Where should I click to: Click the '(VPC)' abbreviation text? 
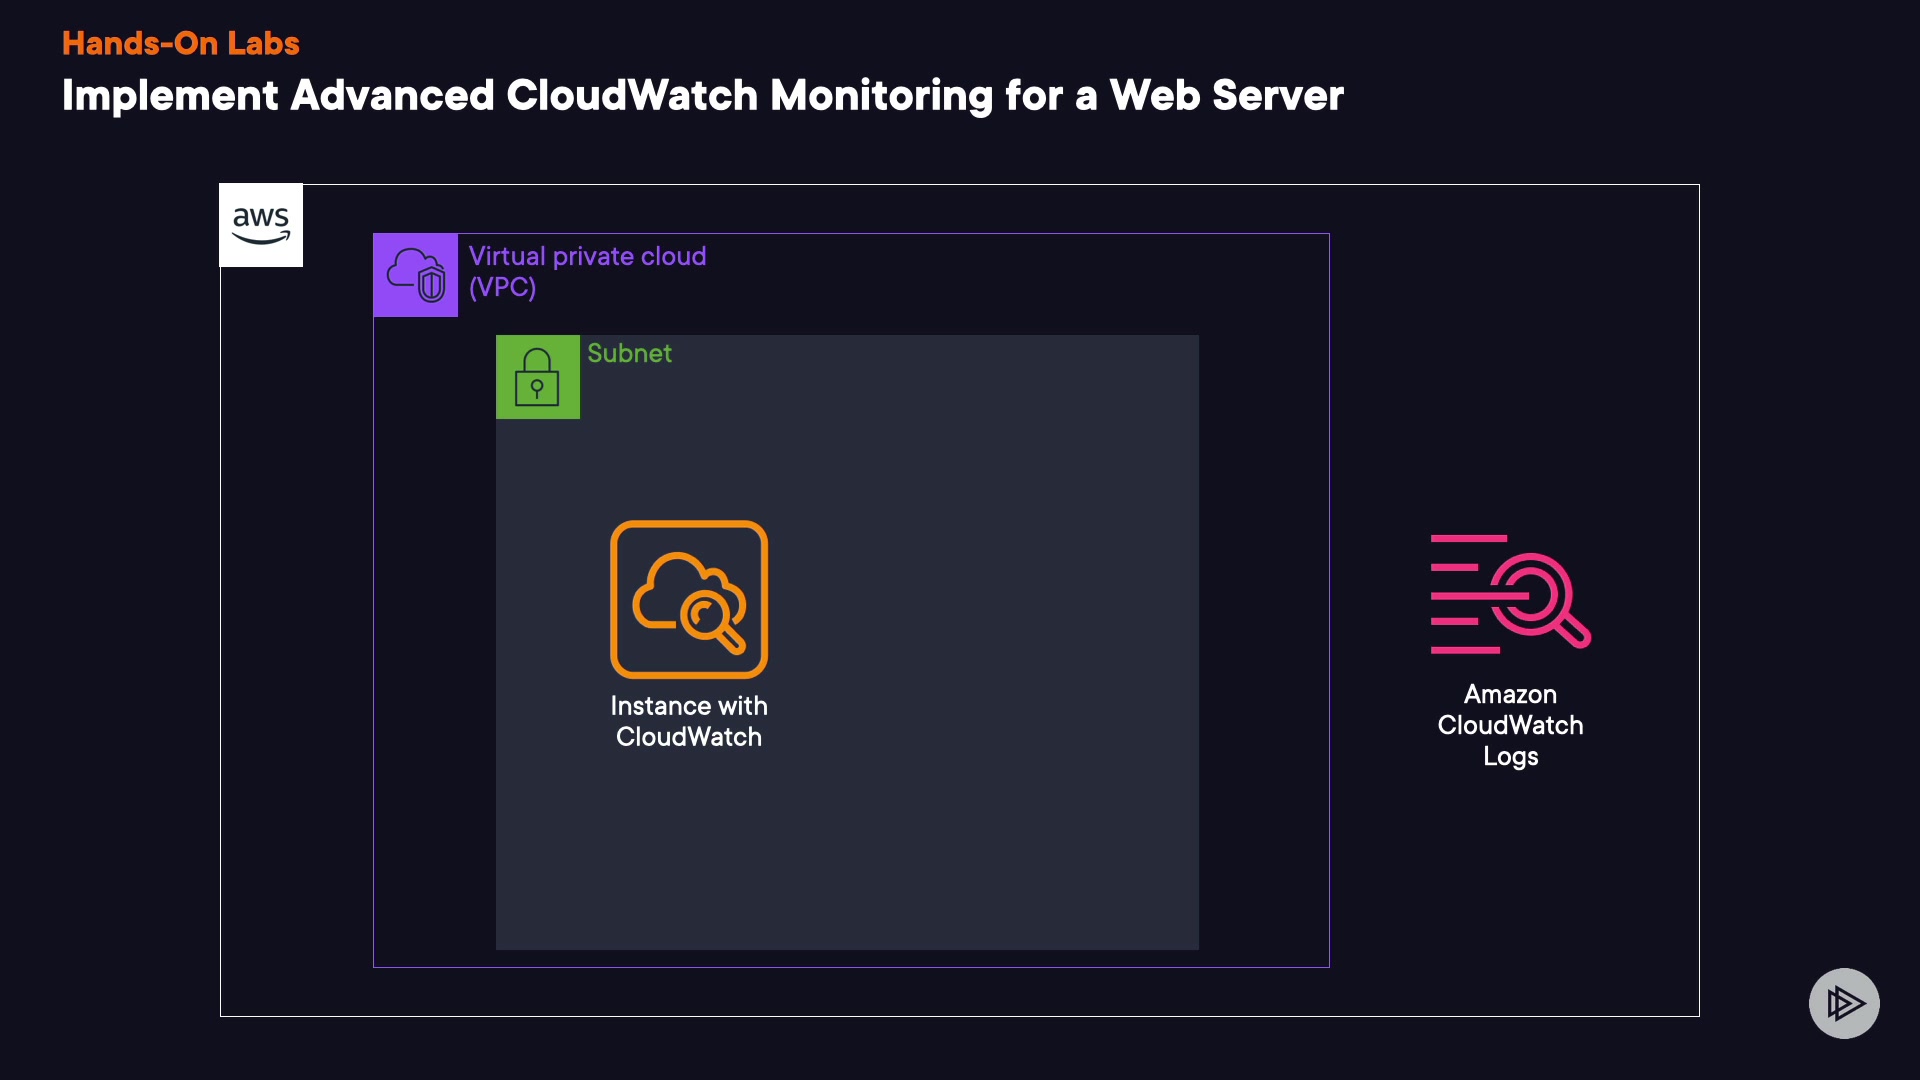click(502, 287)
